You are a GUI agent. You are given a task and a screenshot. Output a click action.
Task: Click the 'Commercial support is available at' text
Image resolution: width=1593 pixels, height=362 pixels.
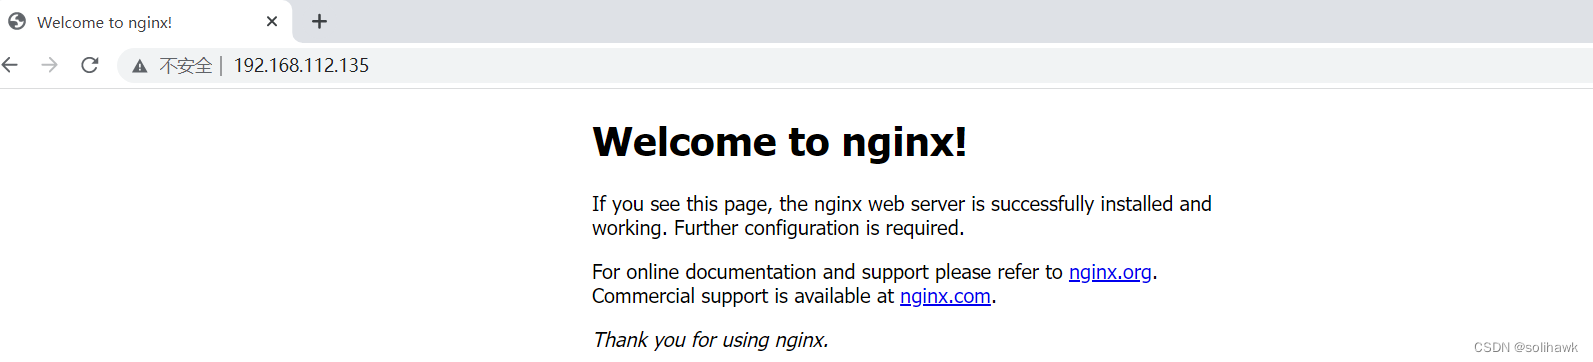(743, 296)
